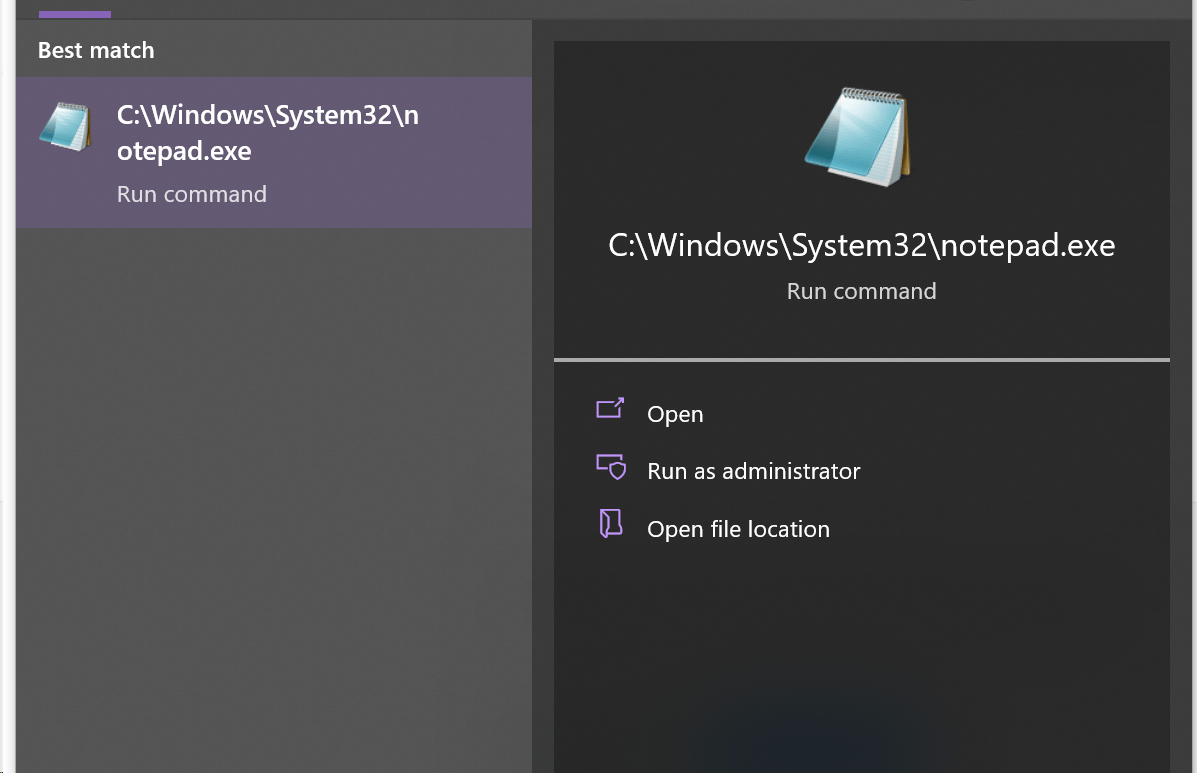The width and height of the screenshot is (1197, 773).
Task: Select the notepad.exe best match result
Action: (x=273, y=152)
